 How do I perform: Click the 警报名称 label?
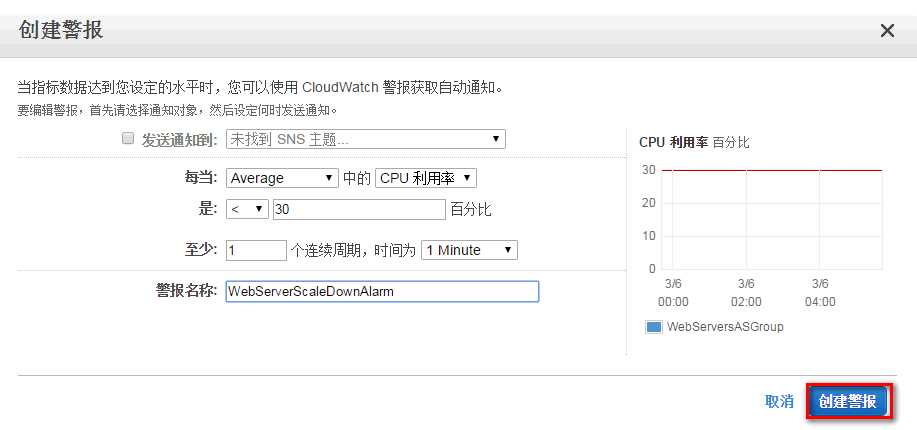187,291
